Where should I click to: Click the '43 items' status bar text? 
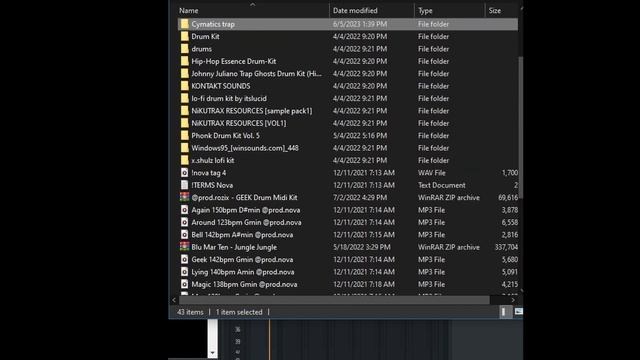click(190, 312)
